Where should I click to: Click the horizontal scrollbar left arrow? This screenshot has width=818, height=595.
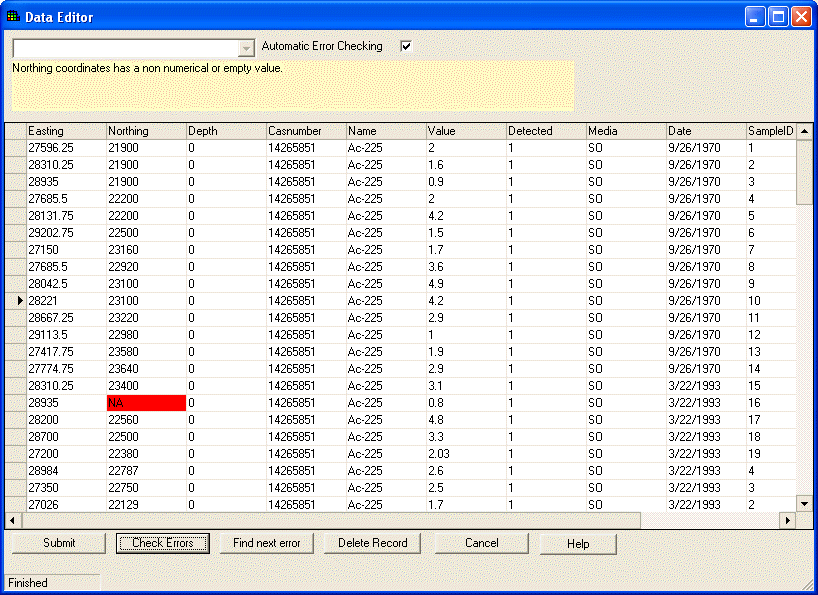12,520
